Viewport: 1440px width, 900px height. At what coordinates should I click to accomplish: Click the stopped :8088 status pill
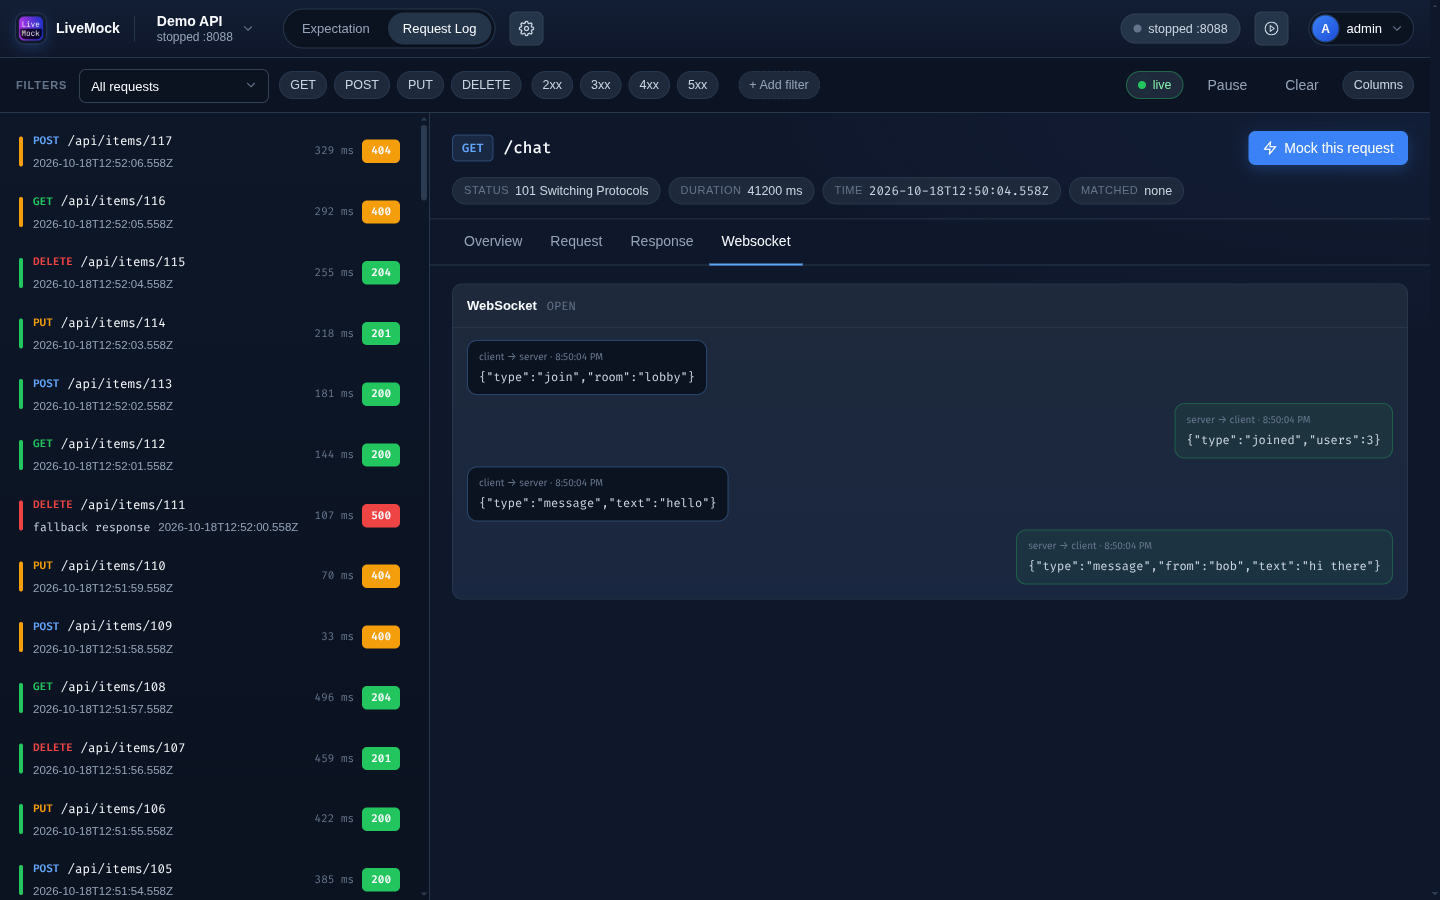1180,29
